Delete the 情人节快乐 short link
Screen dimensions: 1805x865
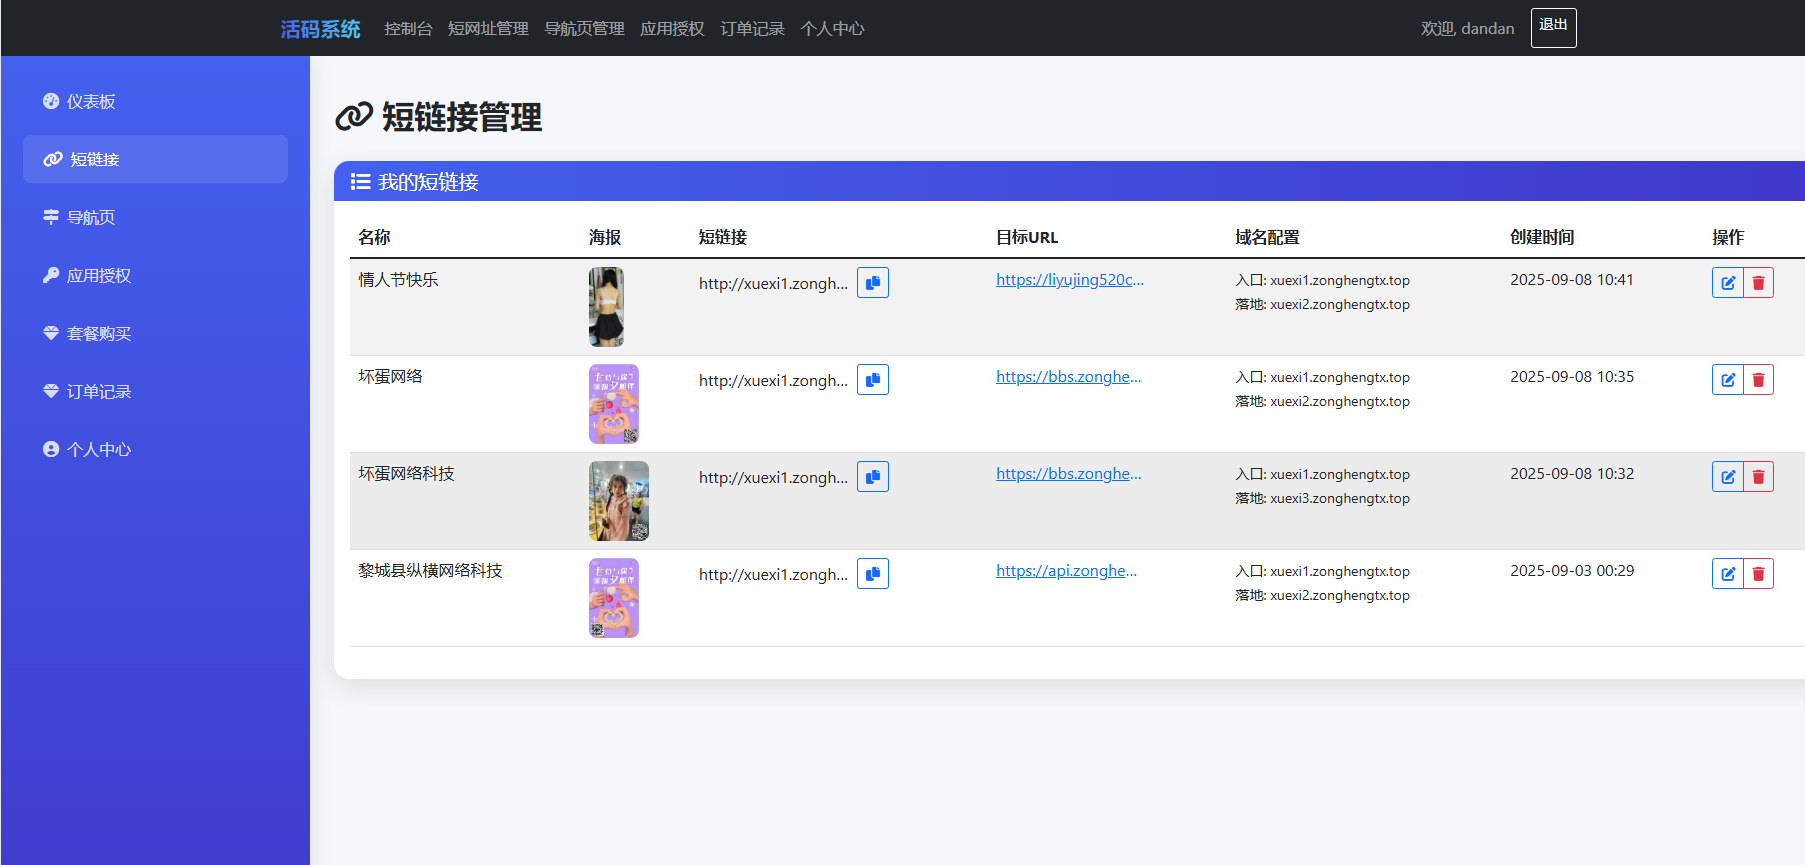point(1758,283)
